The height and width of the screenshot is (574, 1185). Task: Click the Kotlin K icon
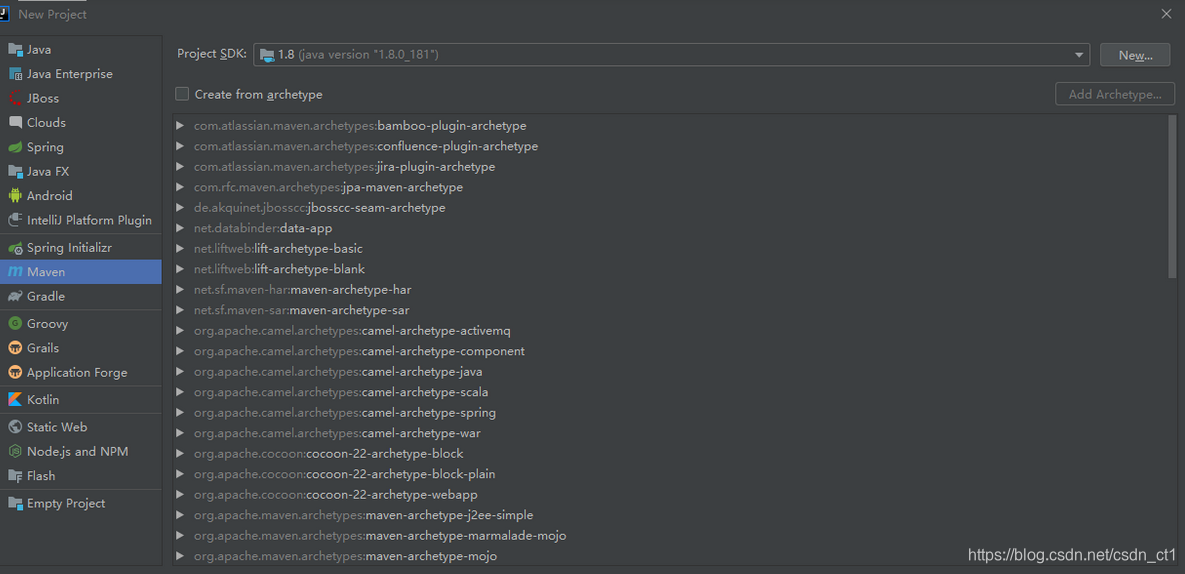(15, 400)
